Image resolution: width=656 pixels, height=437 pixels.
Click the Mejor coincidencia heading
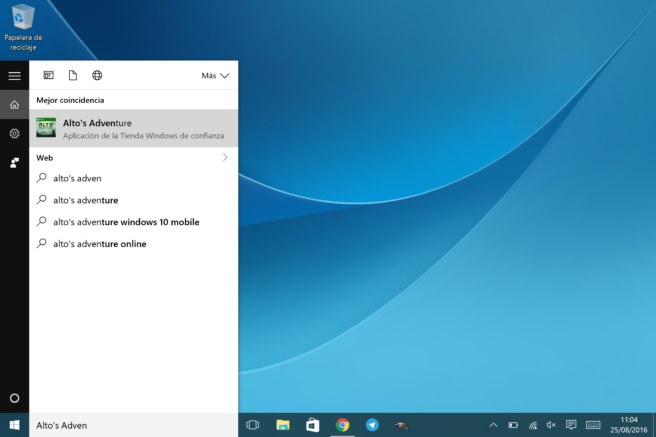click(70, 100)
